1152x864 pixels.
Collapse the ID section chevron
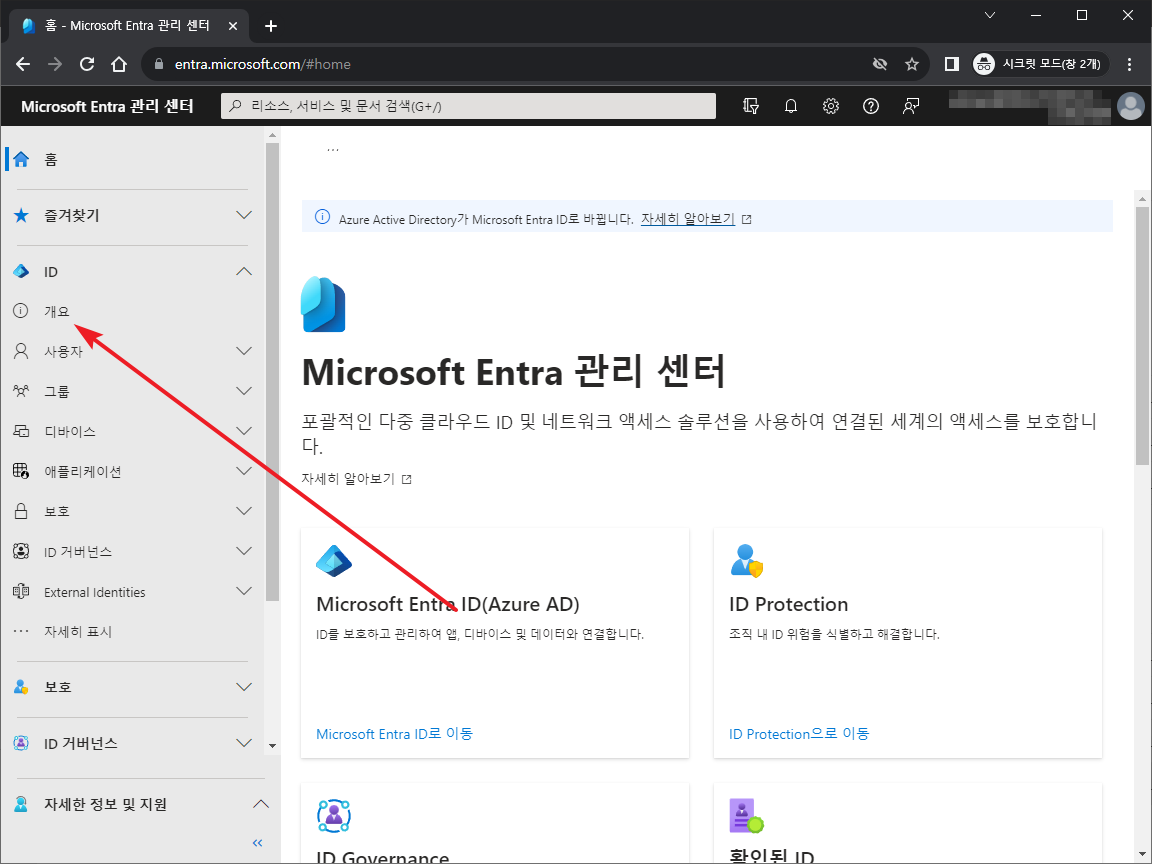click(244, 272)
